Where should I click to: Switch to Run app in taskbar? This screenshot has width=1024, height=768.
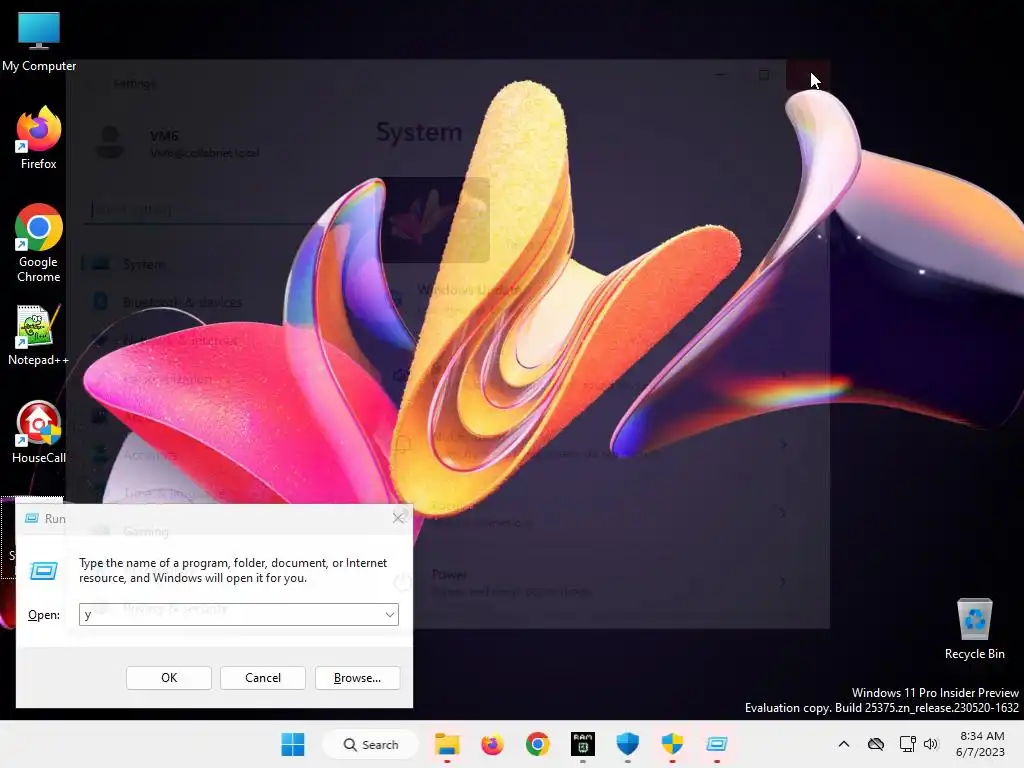point(717,744)
